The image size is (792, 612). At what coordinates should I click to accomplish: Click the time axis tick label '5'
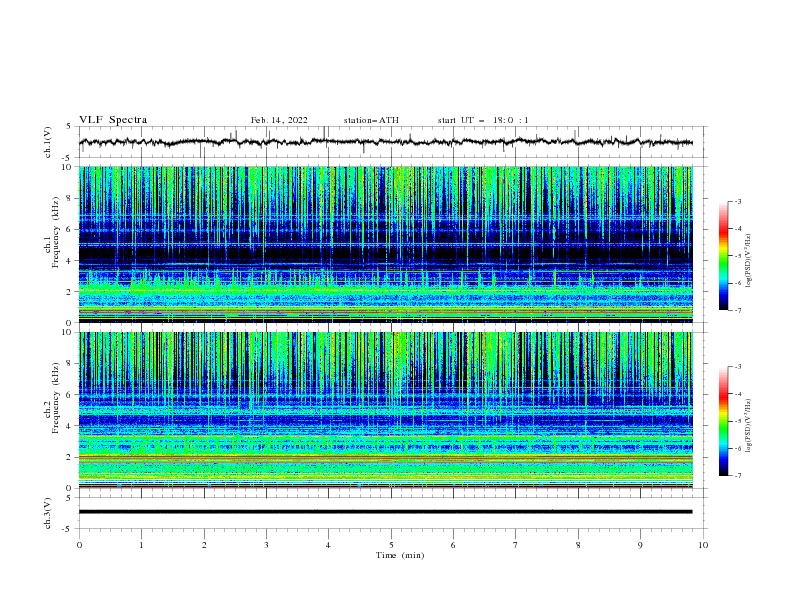click(391, 545)
